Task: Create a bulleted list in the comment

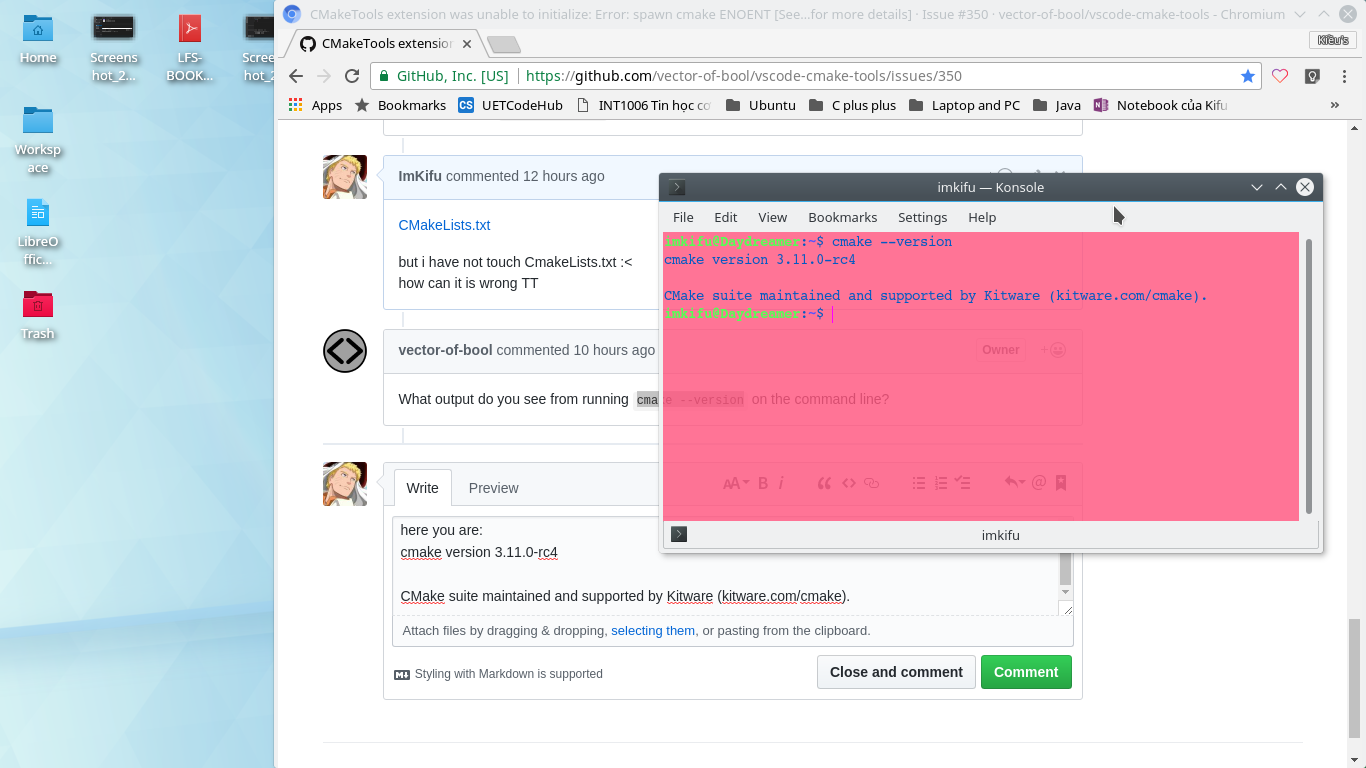Action: pos(918,482)
